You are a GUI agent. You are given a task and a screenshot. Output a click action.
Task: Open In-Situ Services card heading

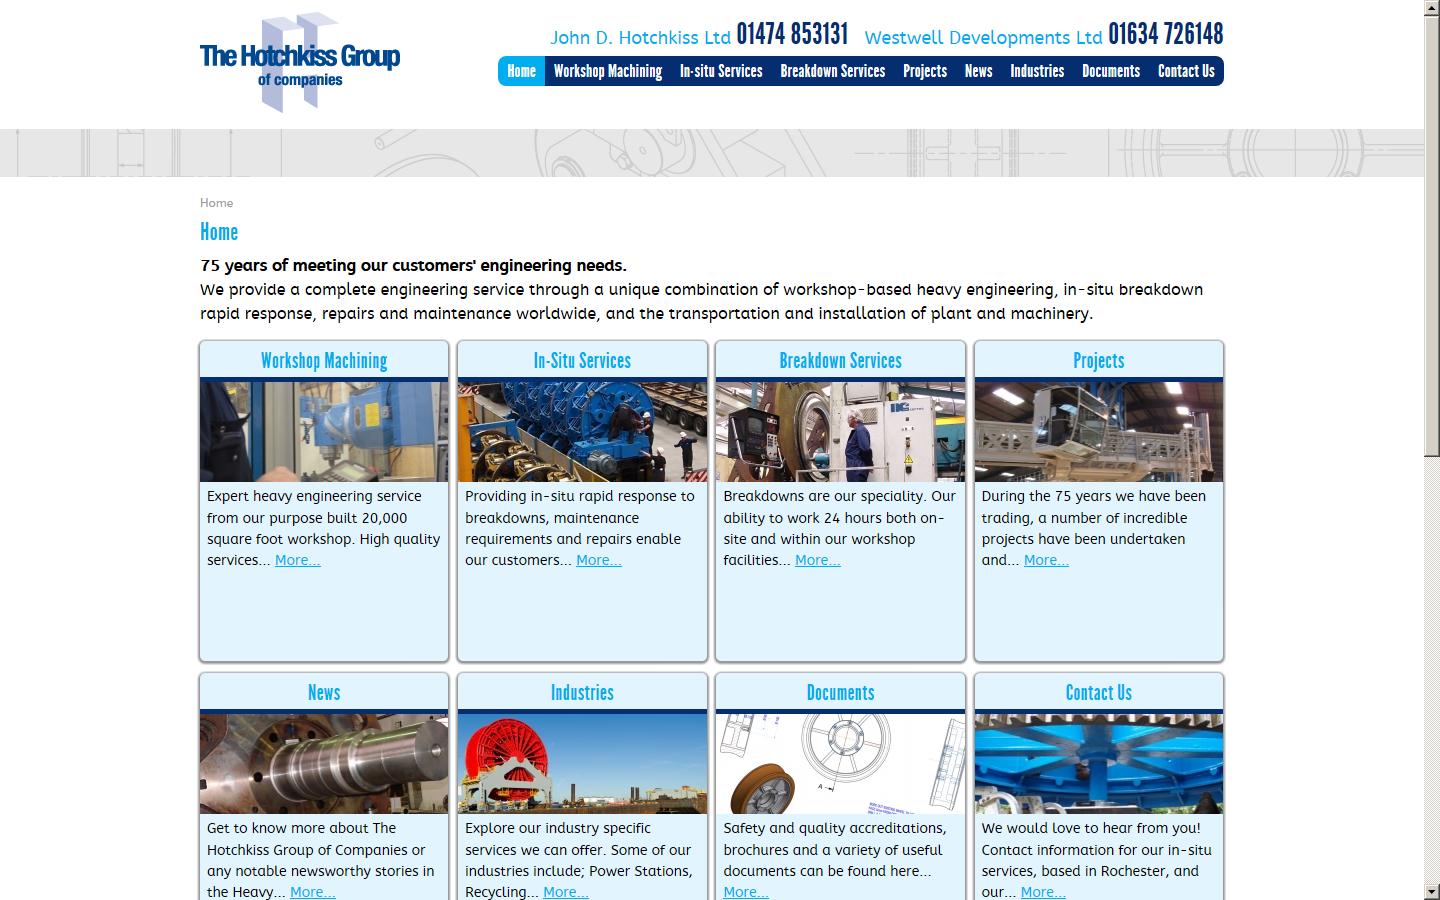point(582,360)
